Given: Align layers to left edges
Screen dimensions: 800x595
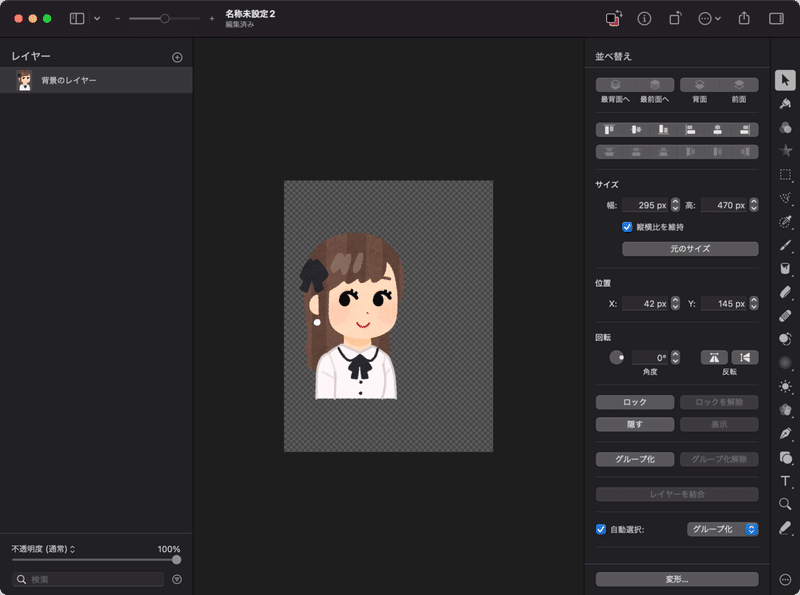Looking at the screenshot, I should coord(690,130).
